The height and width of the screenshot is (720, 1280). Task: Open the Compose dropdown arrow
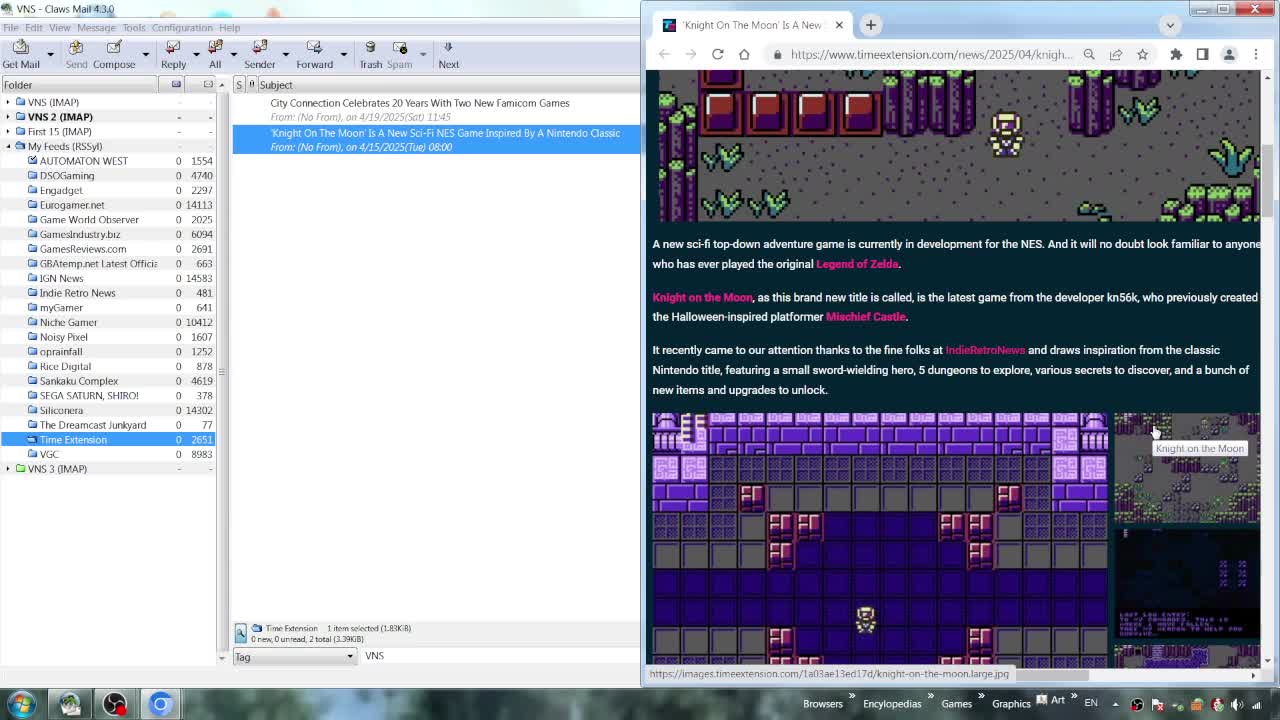coord(145,55)
